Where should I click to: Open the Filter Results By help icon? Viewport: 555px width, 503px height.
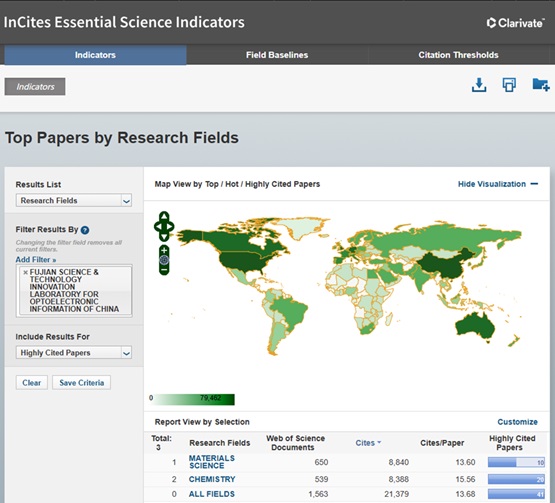click(85, 230)
